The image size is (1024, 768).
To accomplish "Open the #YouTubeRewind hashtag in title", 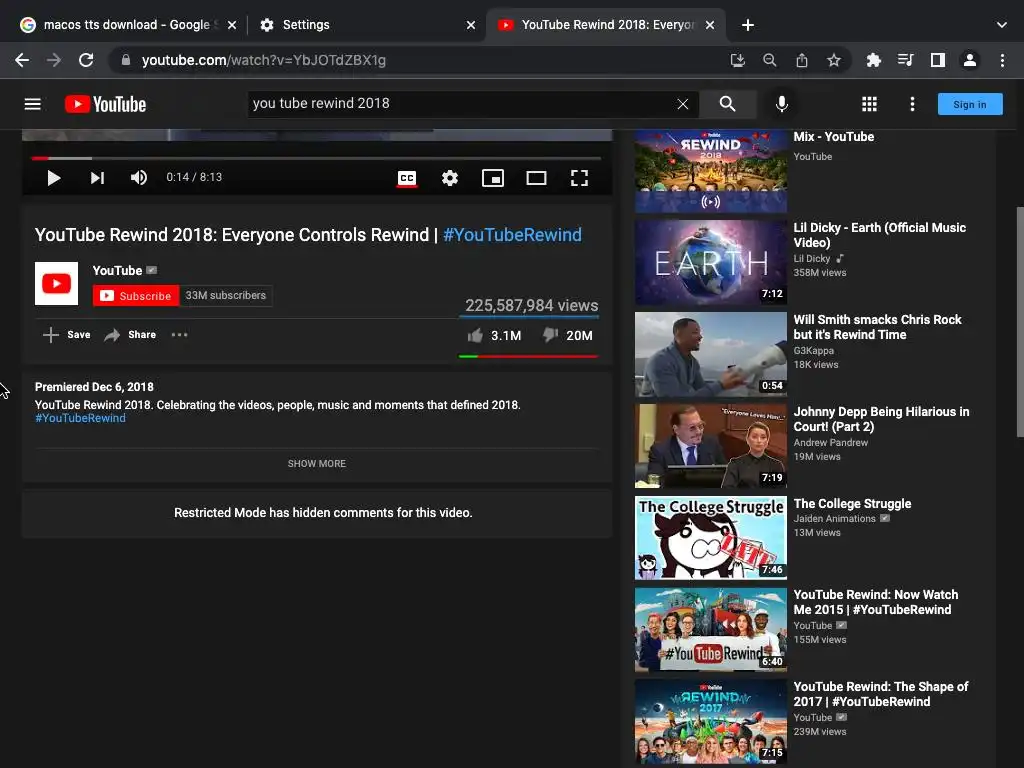I will (512, 235).
